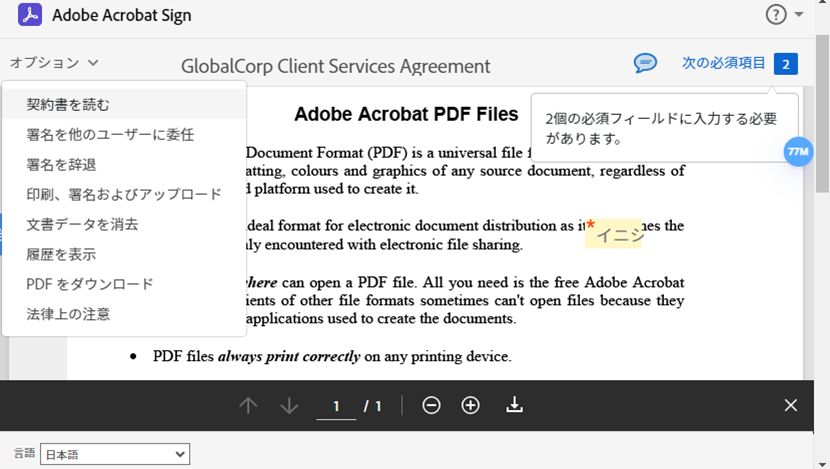830x469 pixels.
Task: Select 契約書を読む from options menu
Action: click(124, 105)
